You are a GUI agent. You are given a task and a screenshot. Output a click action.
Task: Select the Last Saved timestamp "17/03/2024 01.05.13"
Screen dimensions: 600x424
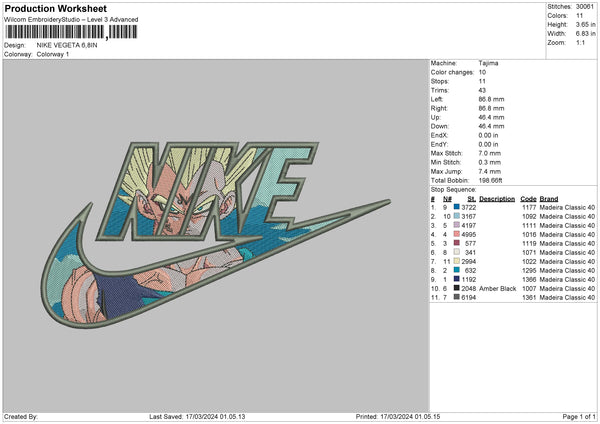pos(215,417)
